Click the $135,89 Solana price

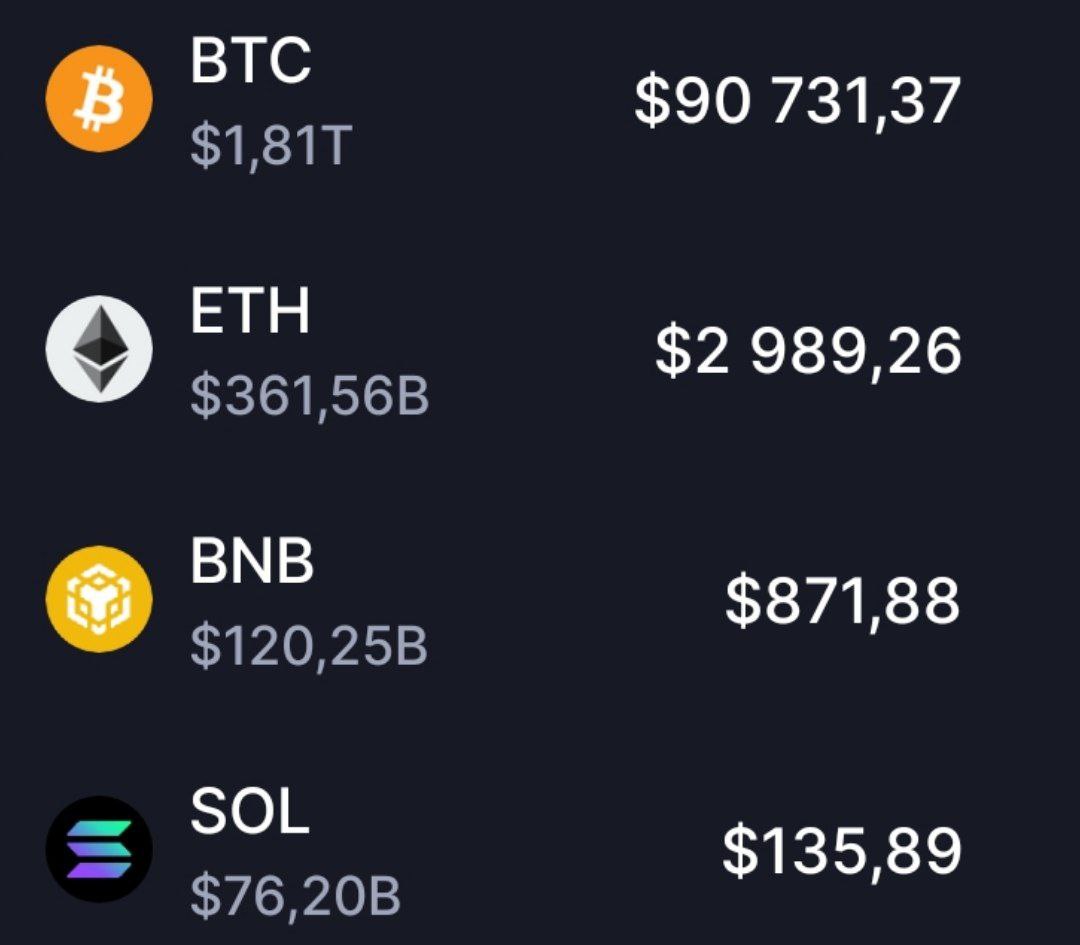pos(841,851)
